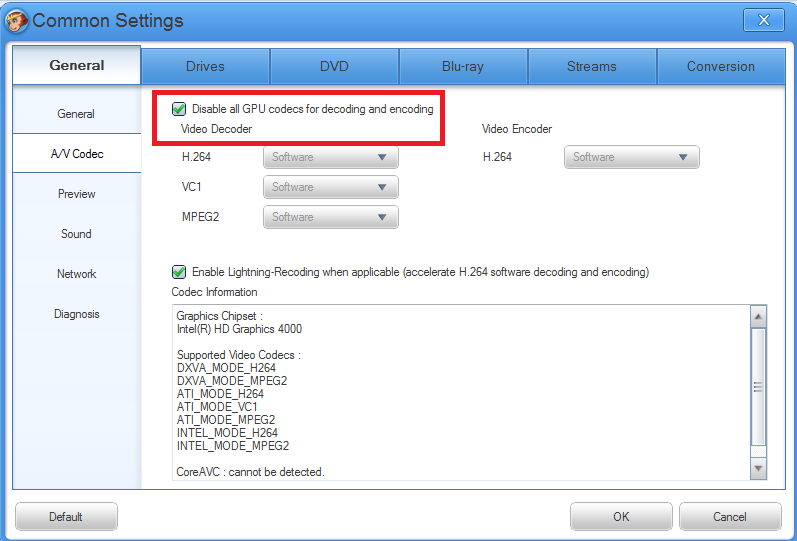Open the VC1 decoder dropdown
The width and height of the screenshot is (797, 541).
[x=331, y=187]
